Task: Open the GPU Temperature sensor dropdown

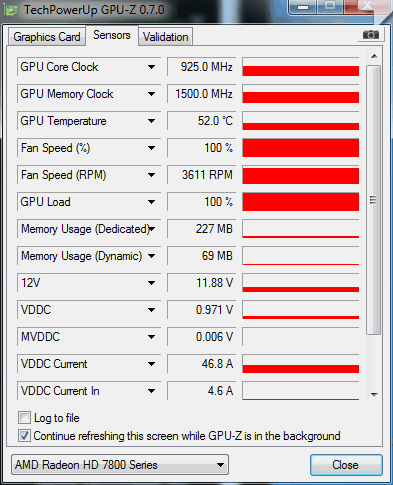Action: point(151,121)
